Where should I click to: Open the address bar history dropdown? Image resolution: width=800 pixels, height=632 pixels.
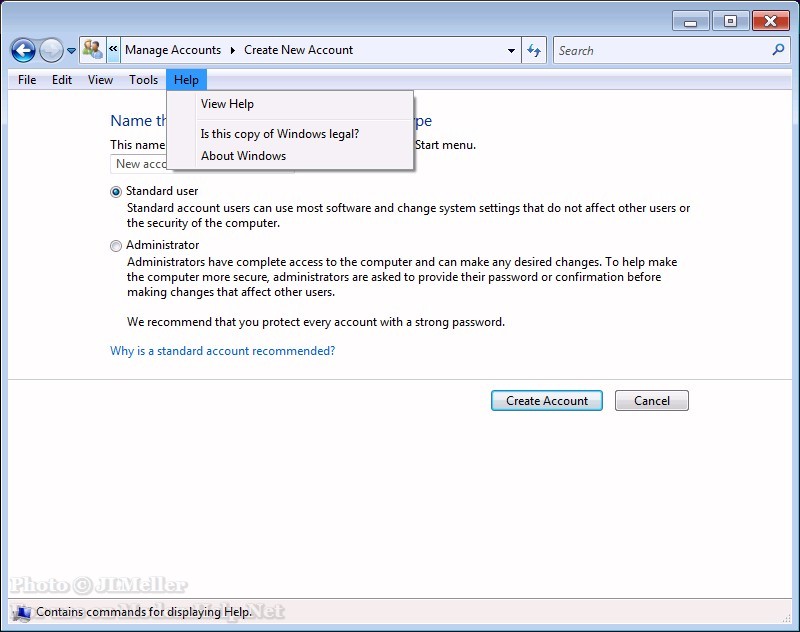[x=511, y=50]
